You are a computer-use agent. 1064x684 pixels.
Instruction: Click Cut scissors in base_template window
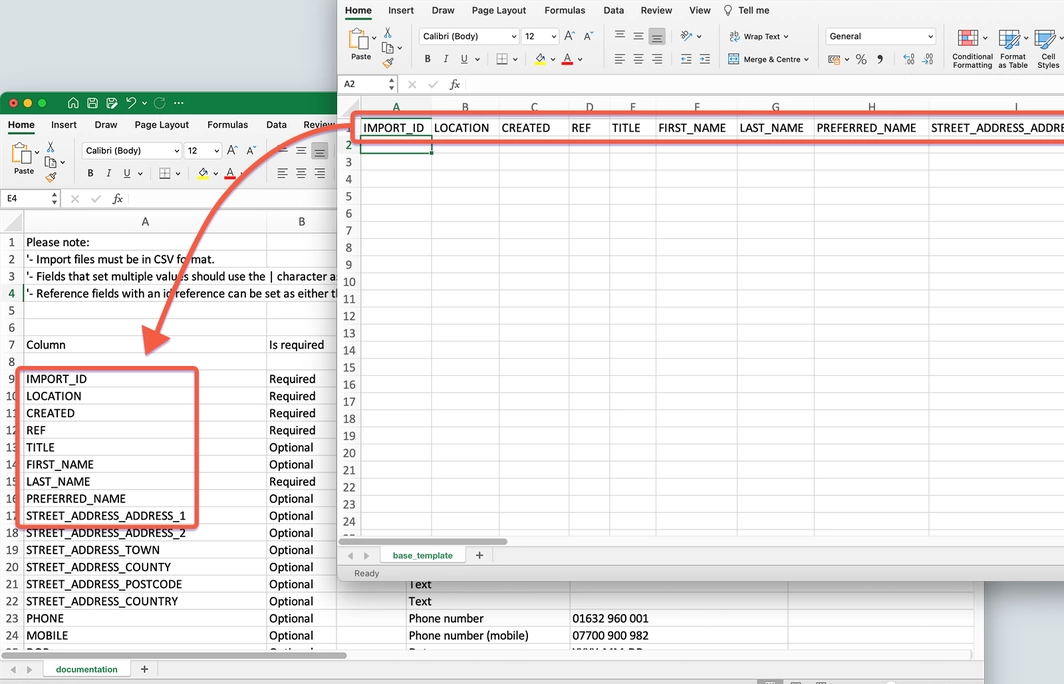click(387, 33)
